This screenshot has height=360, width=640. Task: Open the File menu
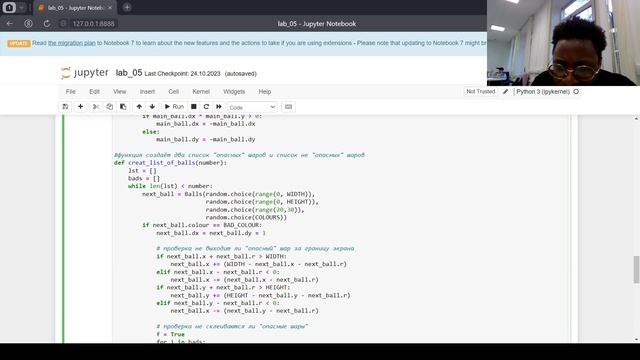(71, 91)
